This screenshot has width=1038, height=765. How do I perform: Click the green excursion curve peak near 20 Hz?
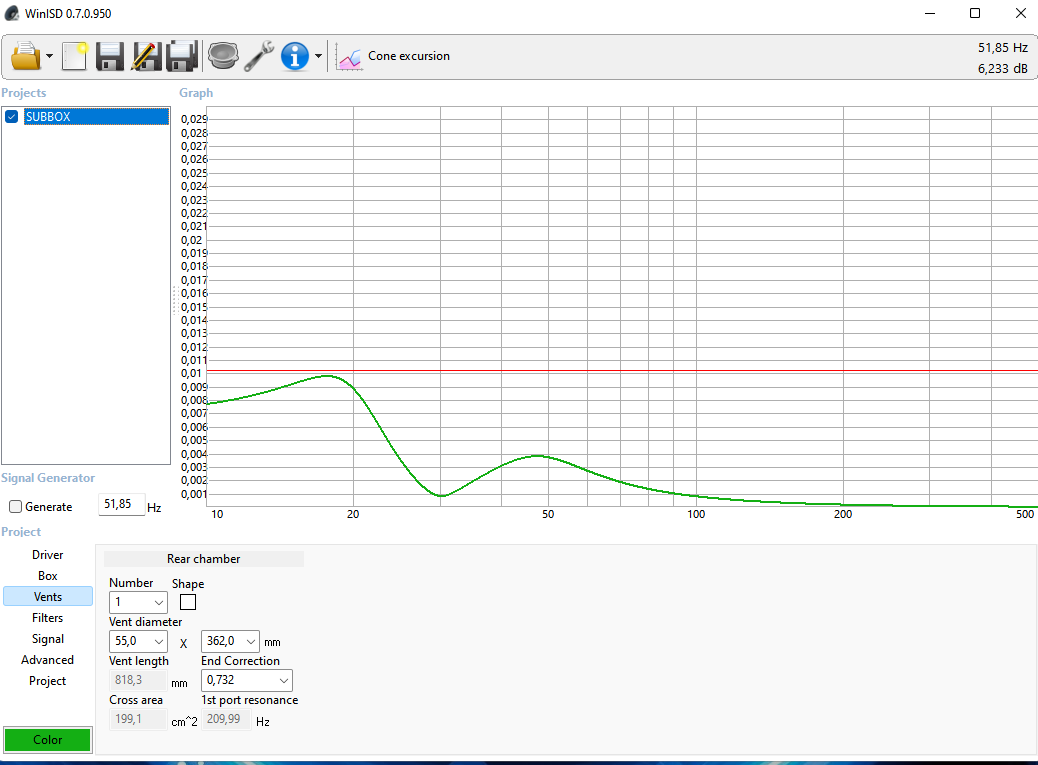pyautogui.click(x=329, y=376)
